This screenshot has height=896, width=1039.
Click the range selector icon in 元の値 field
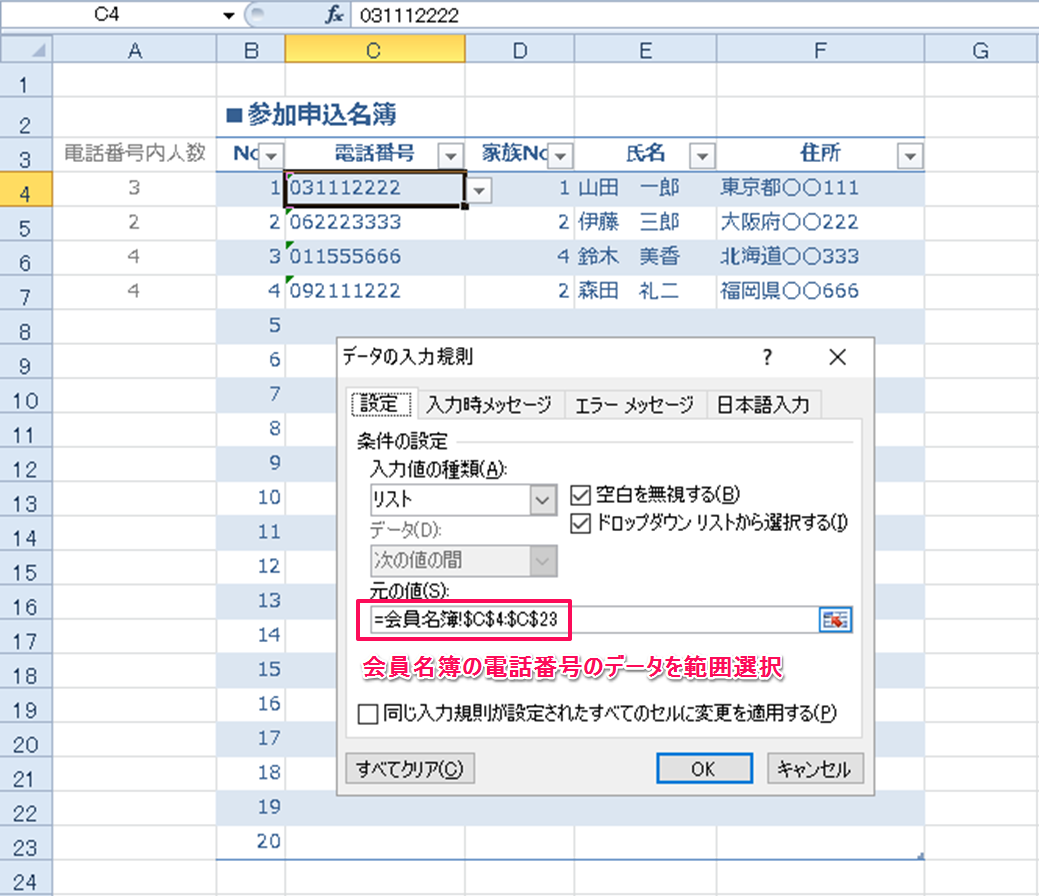(x=835, y=620)
